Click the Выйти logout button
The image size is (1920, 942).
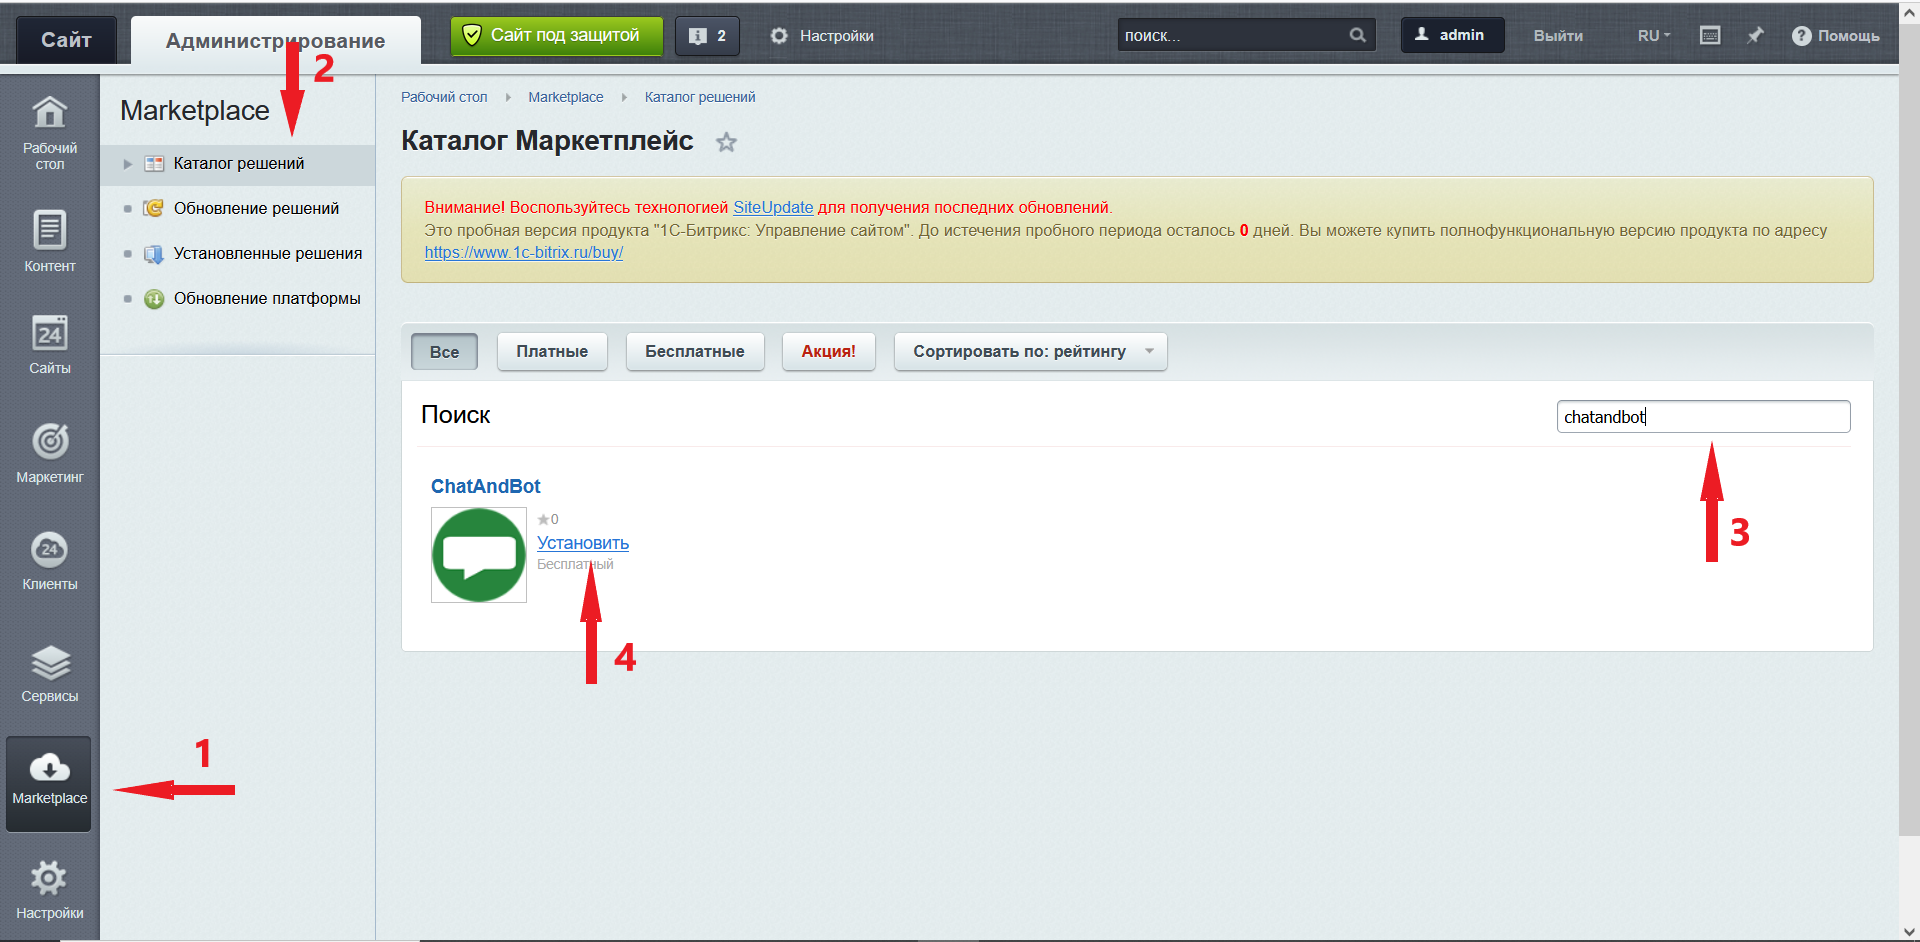pos(1558,36)
